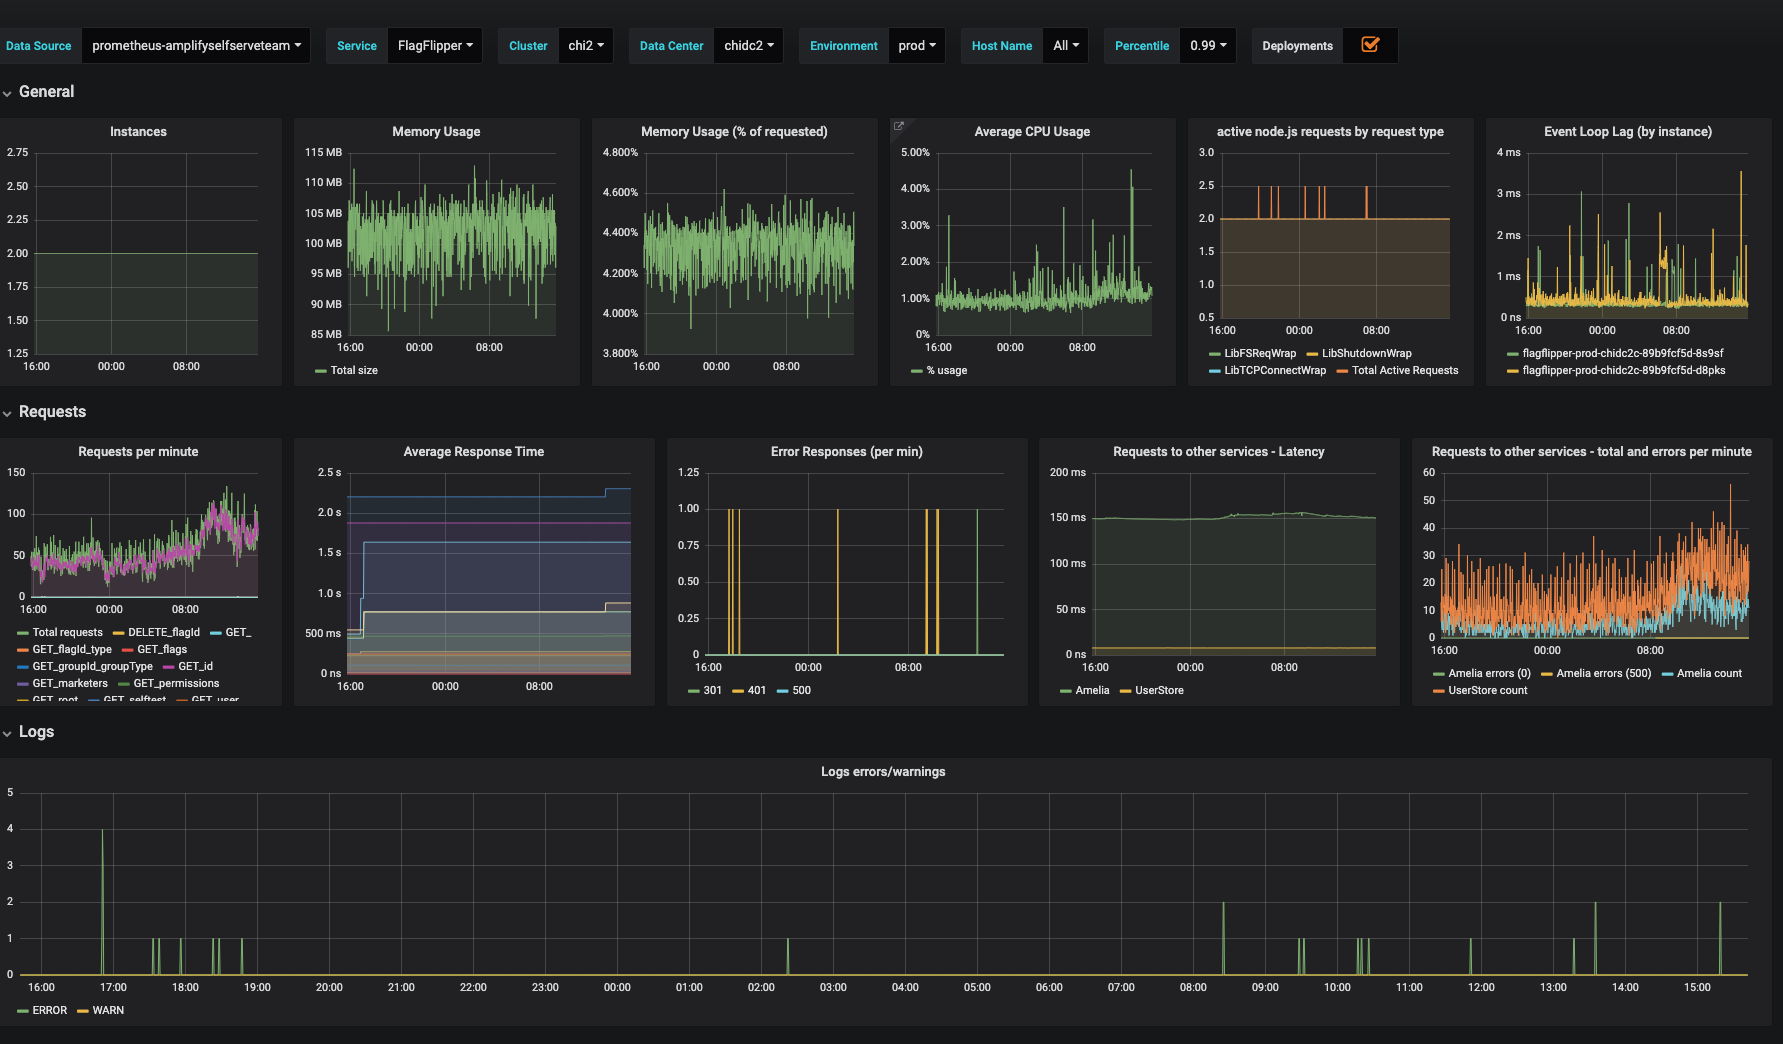The image size is (1783, 1044).
Task: Open the Data Source dropdown
Action: (196, 46)
